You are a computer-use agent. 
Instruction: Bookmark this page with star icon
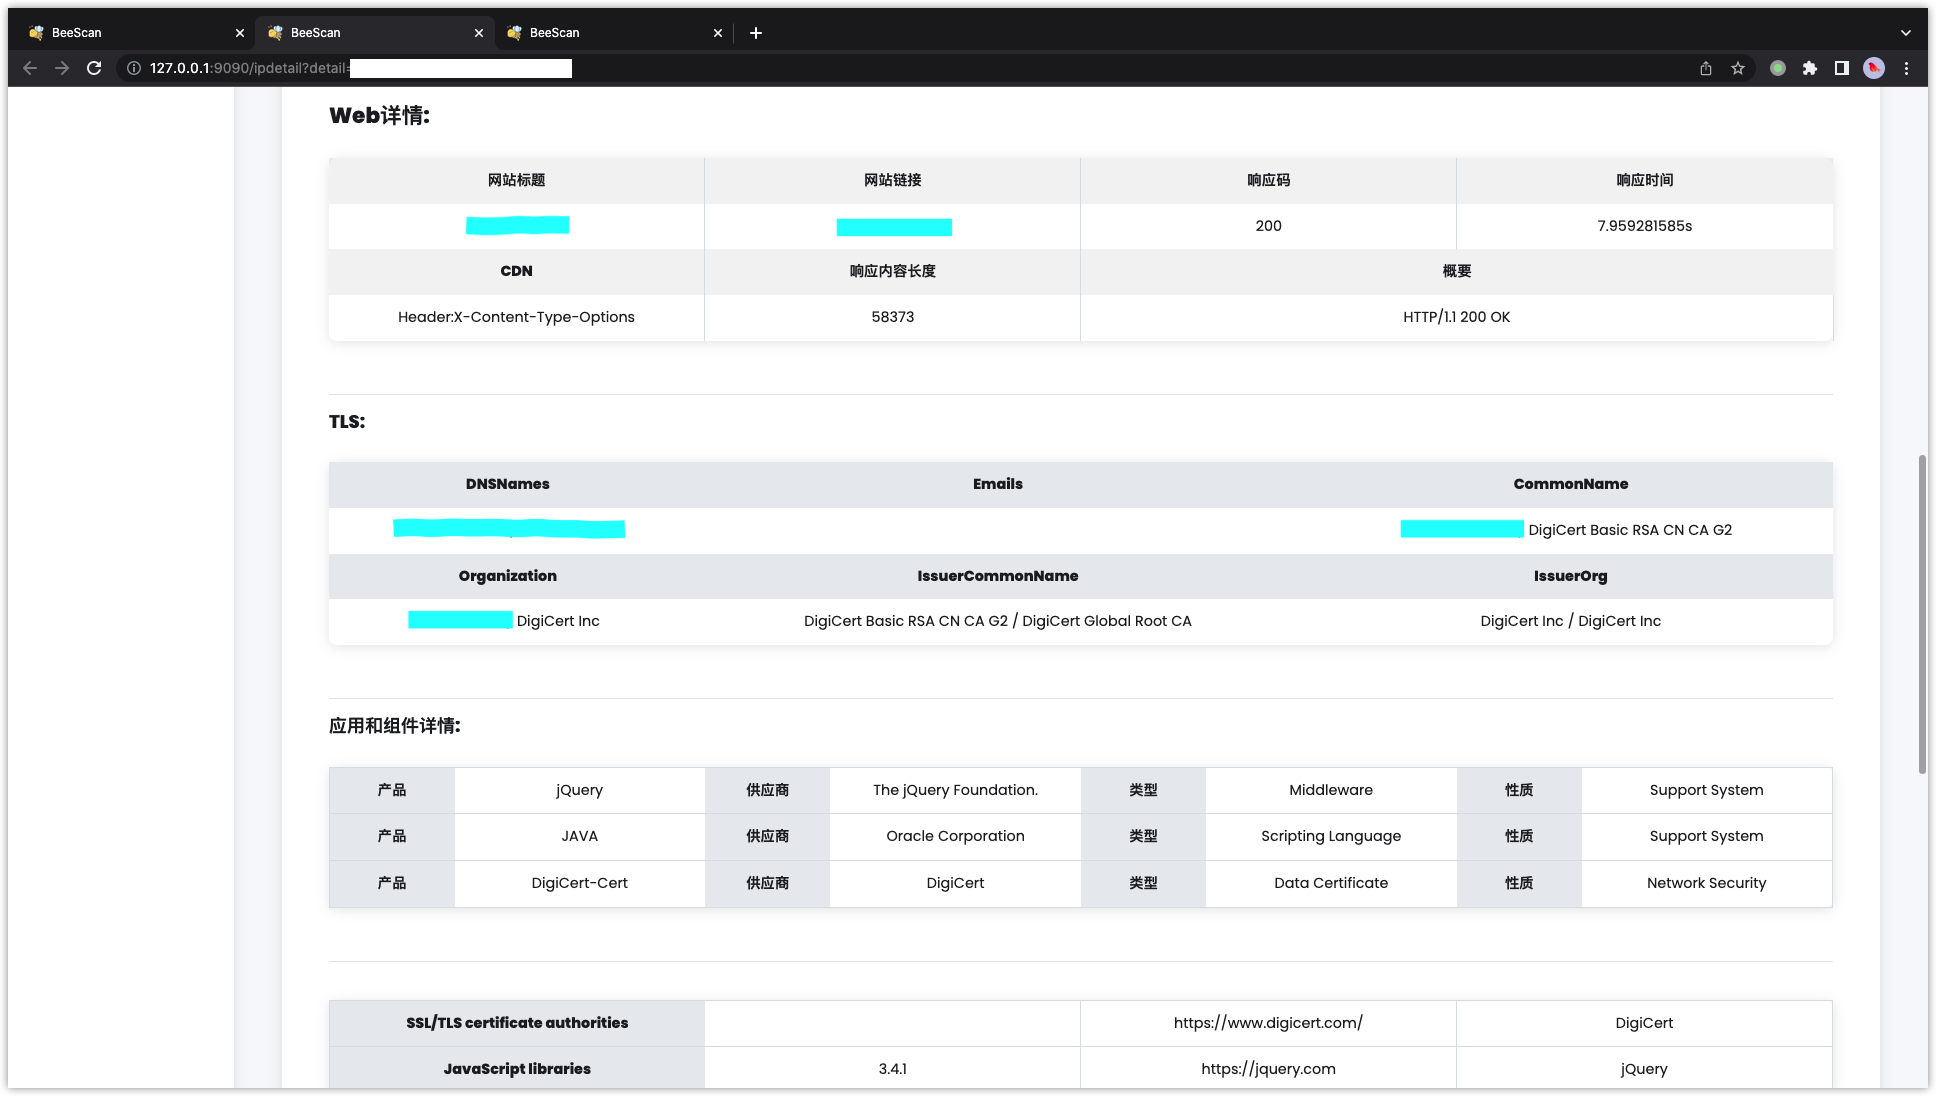point(1738,68)
